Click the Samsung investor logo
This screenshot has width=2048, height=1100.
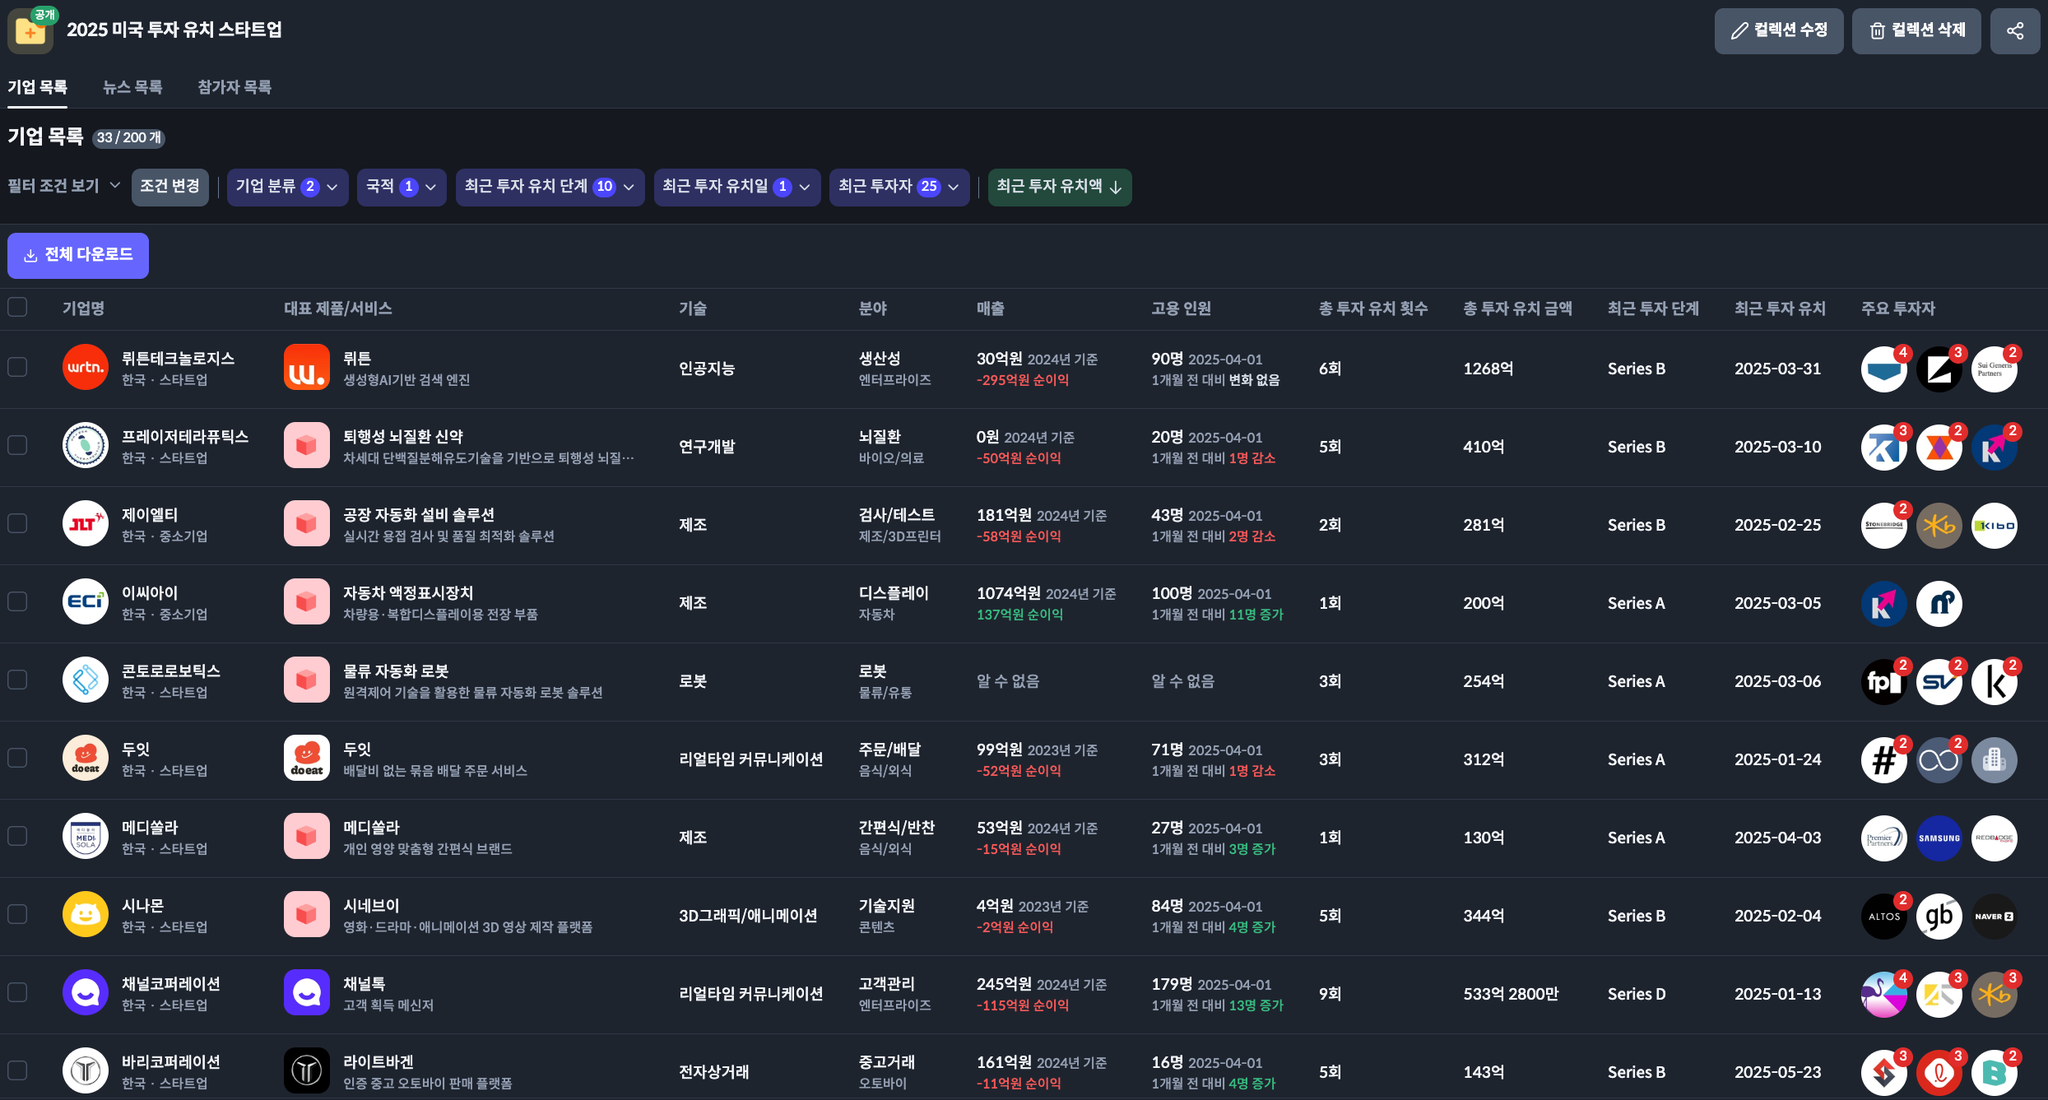(x=1939, y=838)
